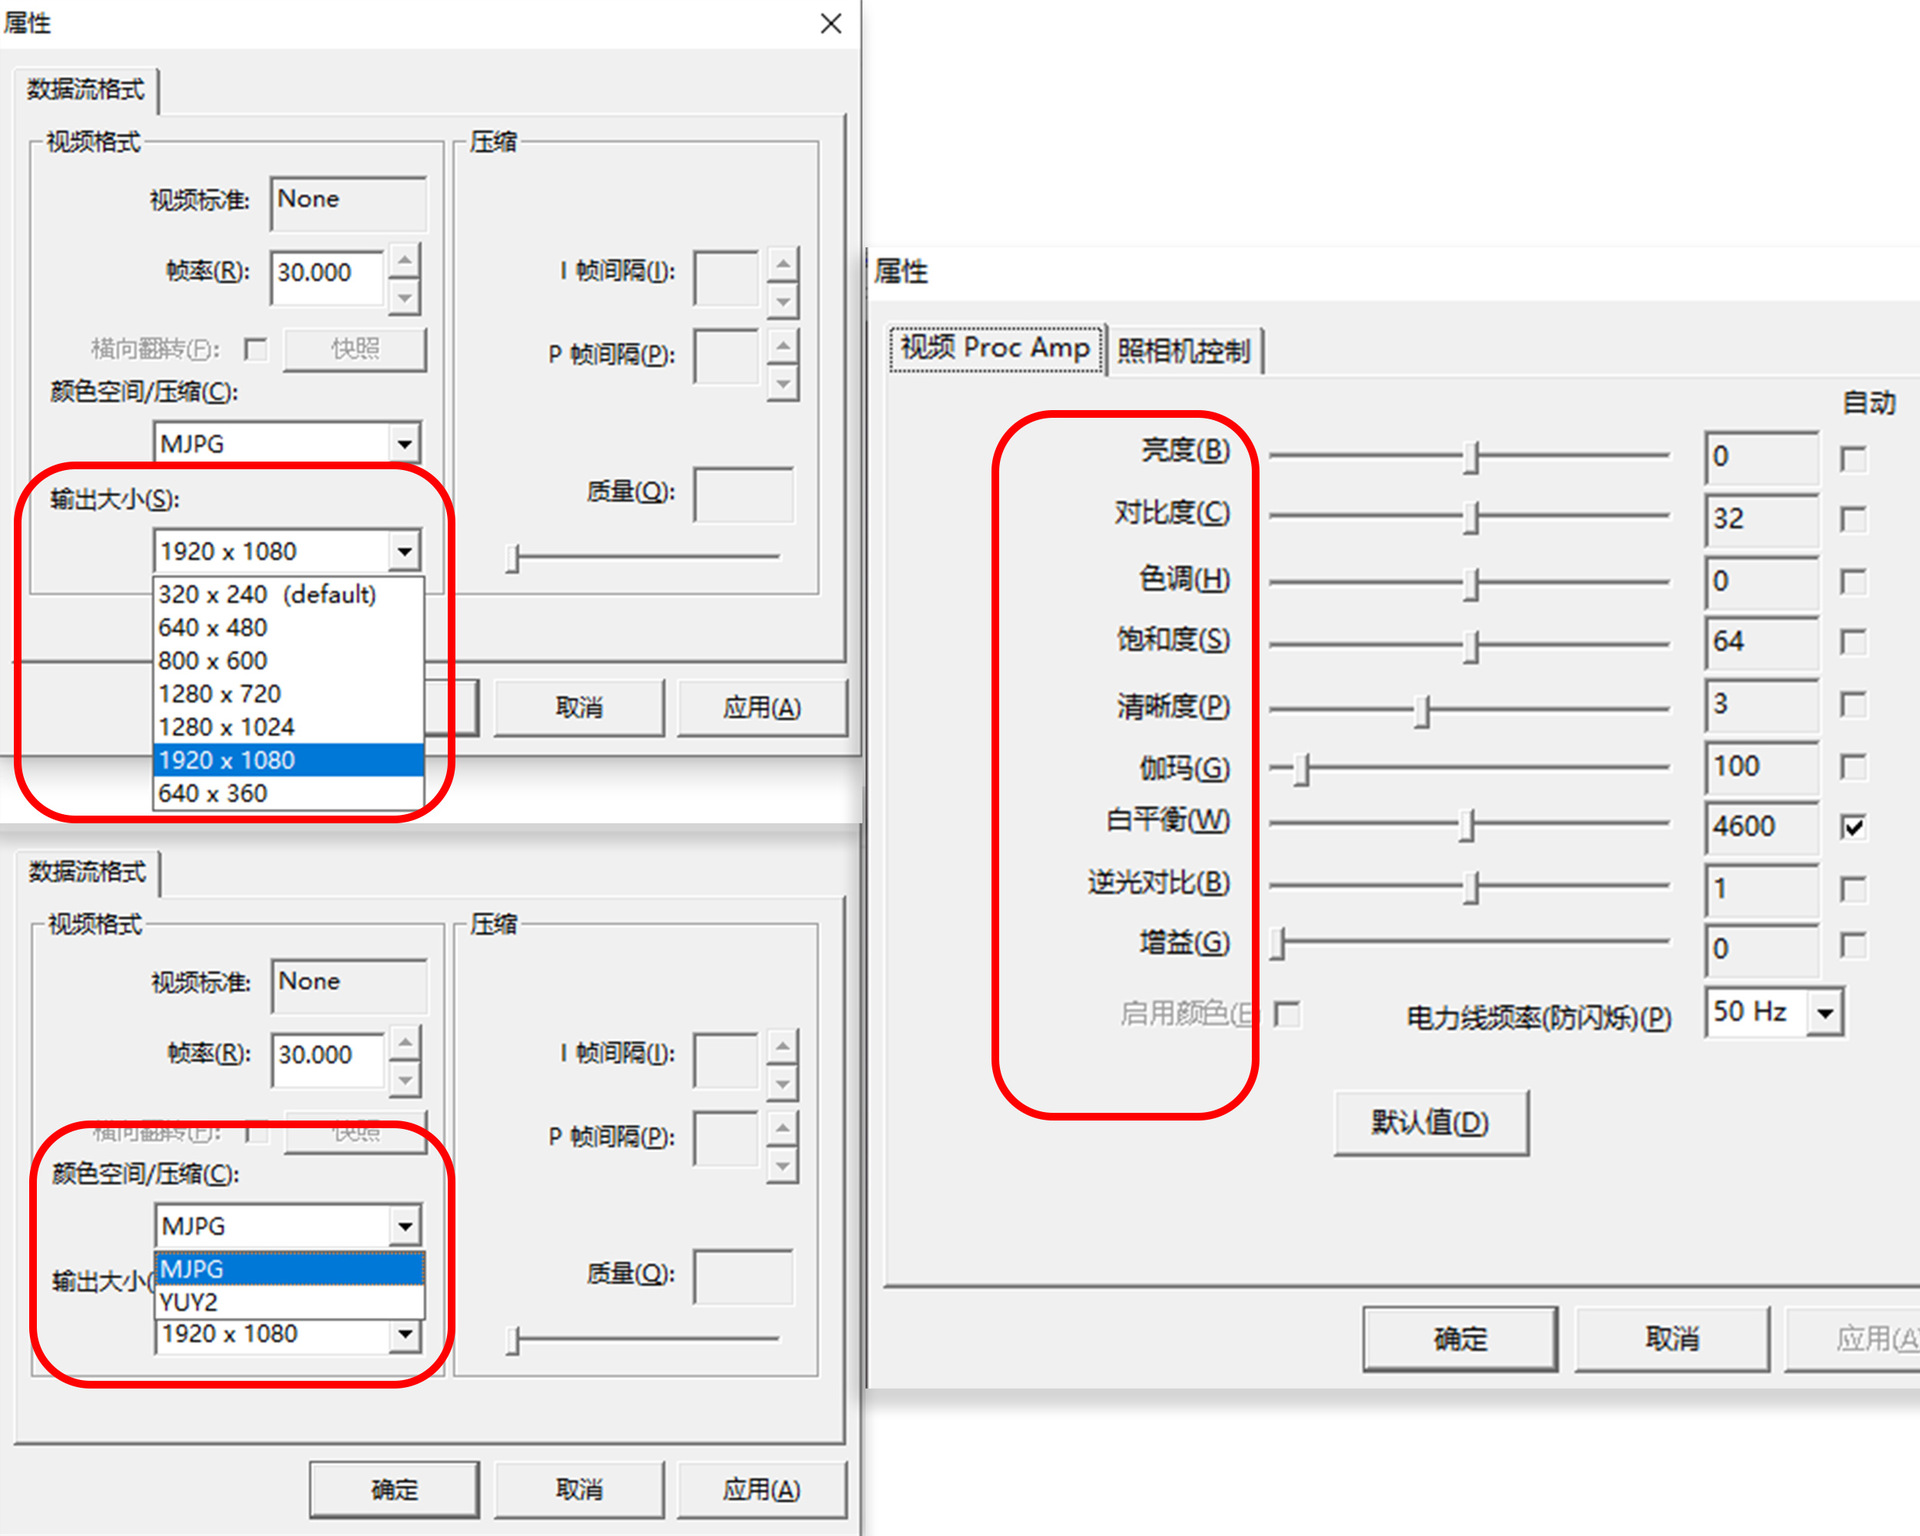
Task: Select the 视频 Proc Amp tab
Action: 996,348
